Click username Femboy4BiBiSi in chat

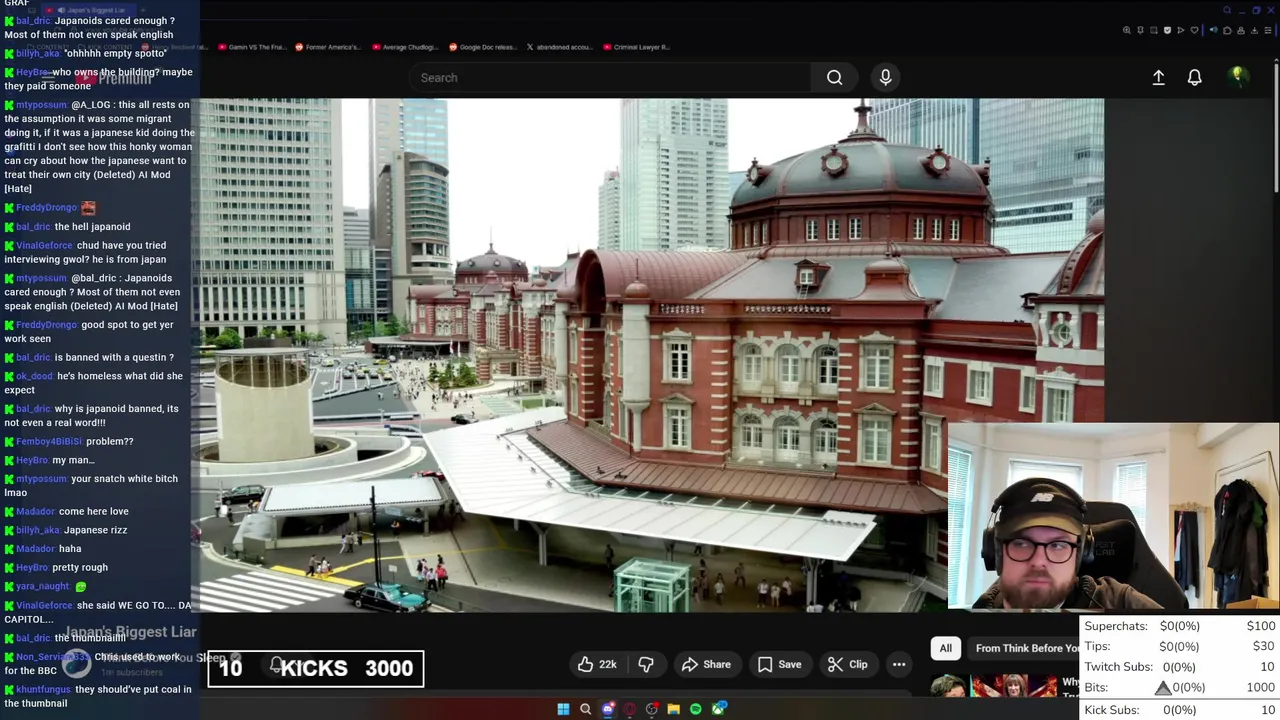[x=49, y=441]
